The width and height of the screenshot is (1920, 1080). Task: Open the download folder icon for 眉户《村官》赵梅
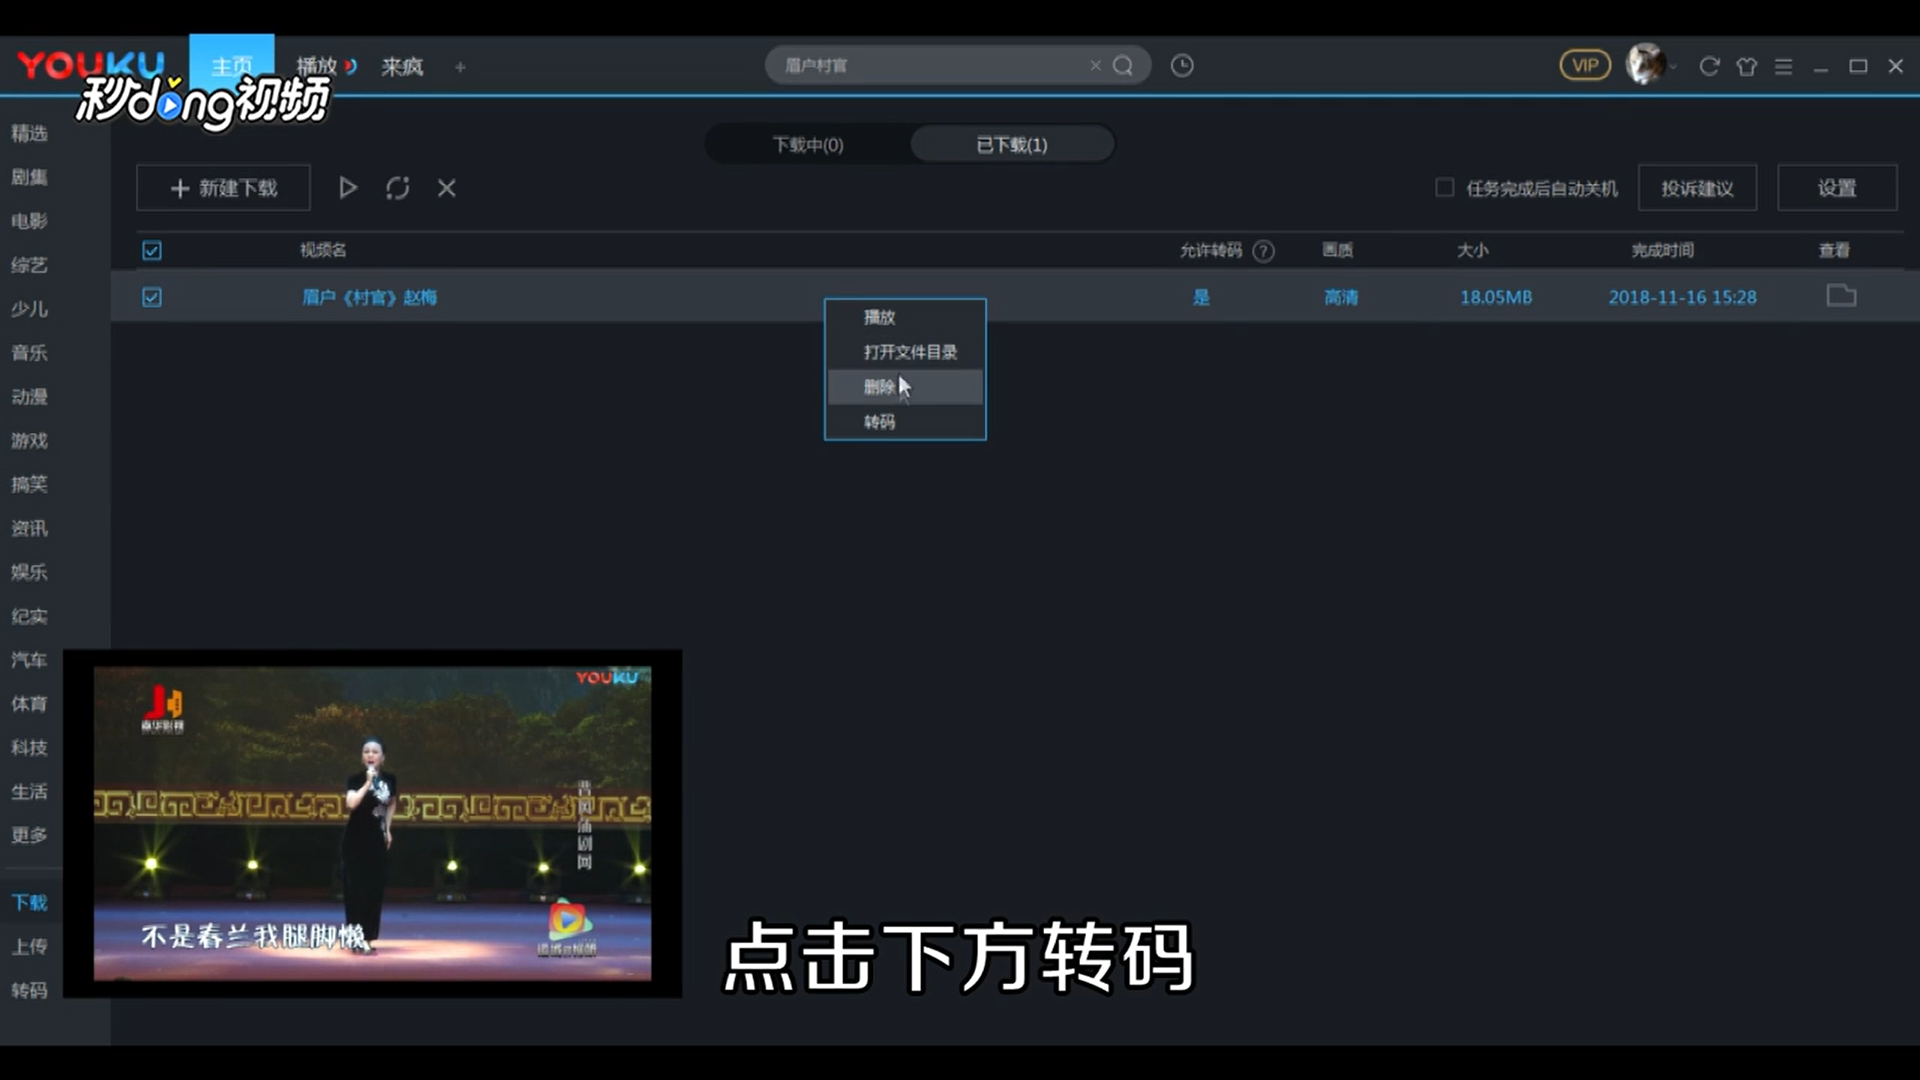pyautogui.click(x=1841, y=296)
